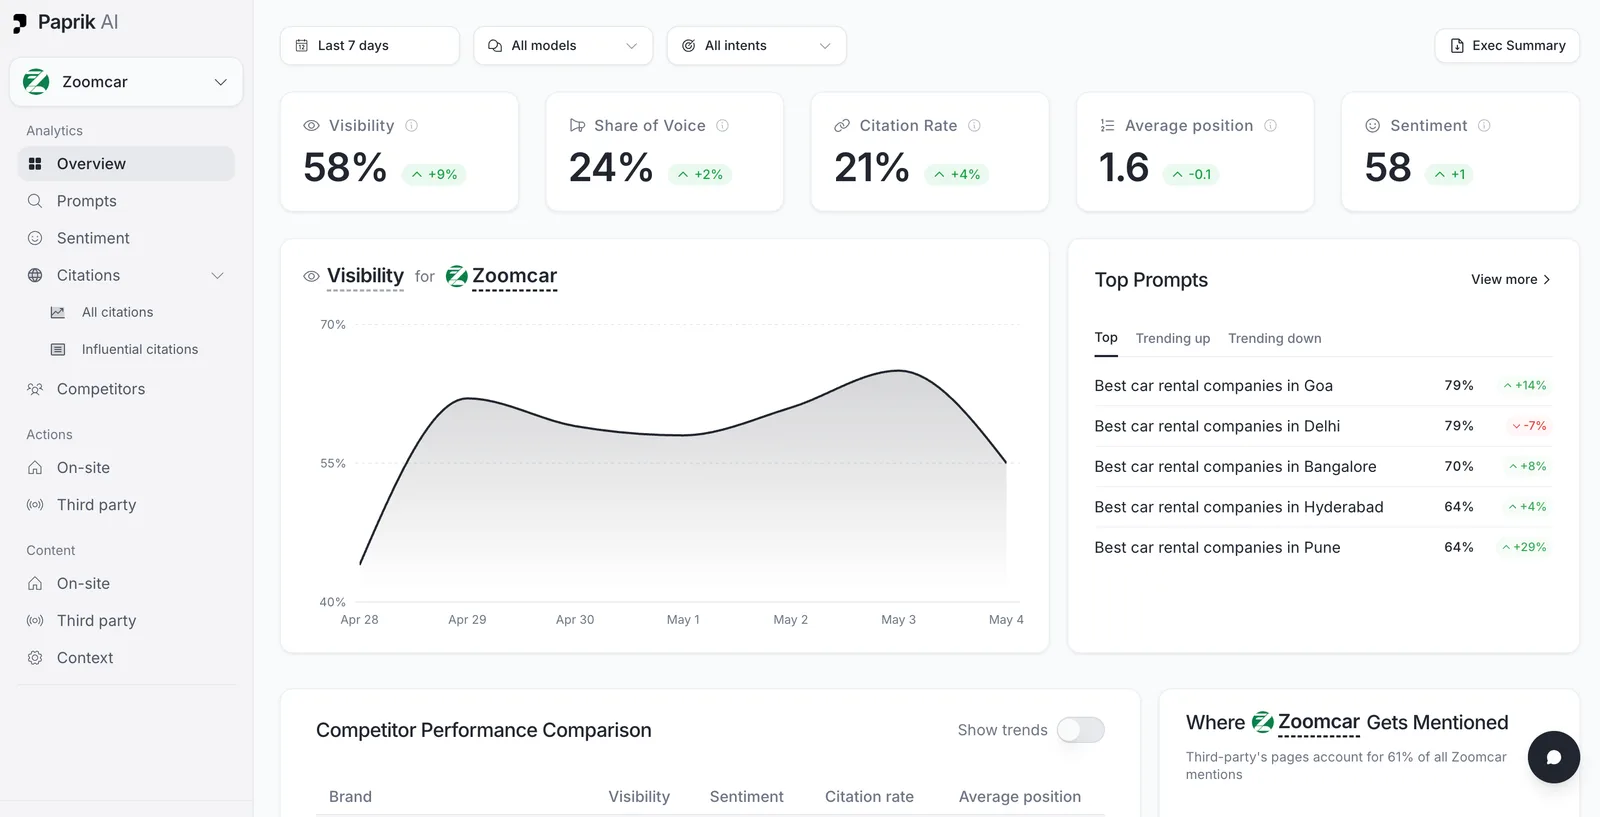
Task: Open the Last 7 days date filter
Action: point(370,46)
